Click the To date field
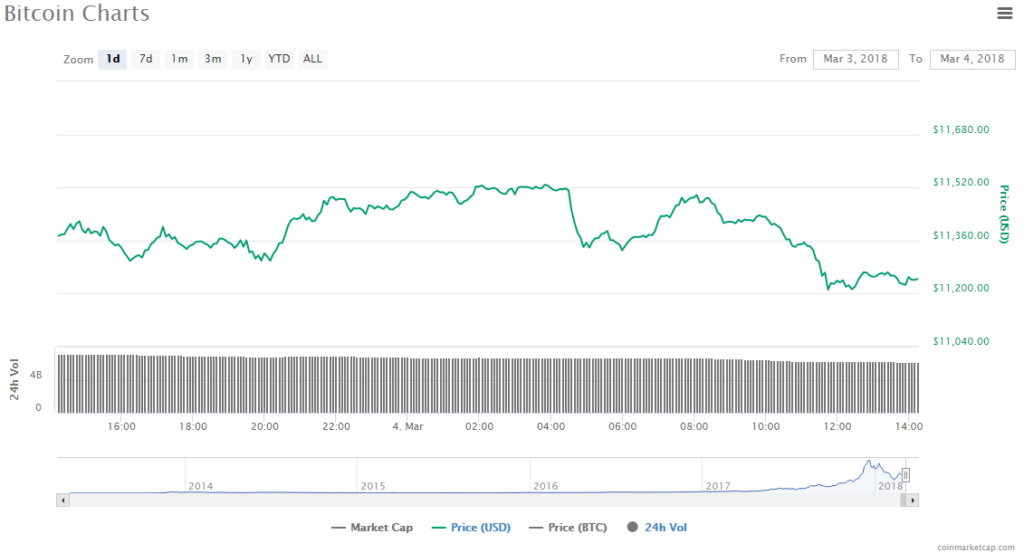This screenshot has width=1024, height=553. 972,59
